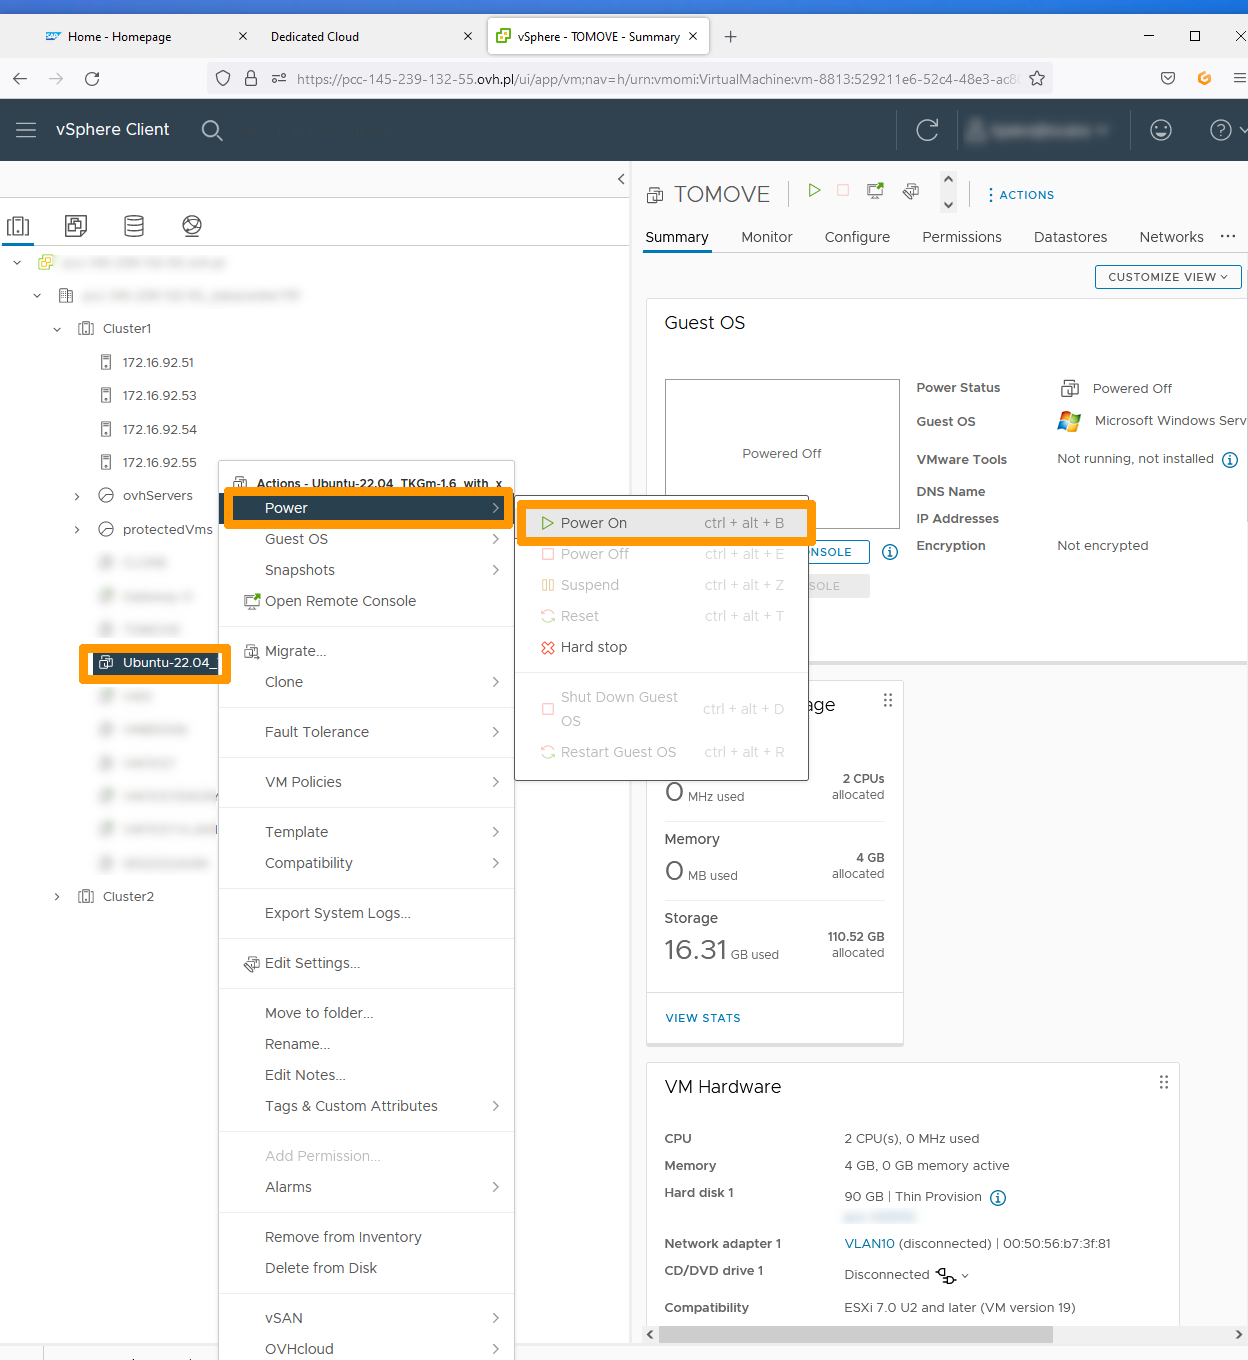This screenshot has height=1360, width=1248.
Task: Open the Datastores tab
Action: [1070, 237]
